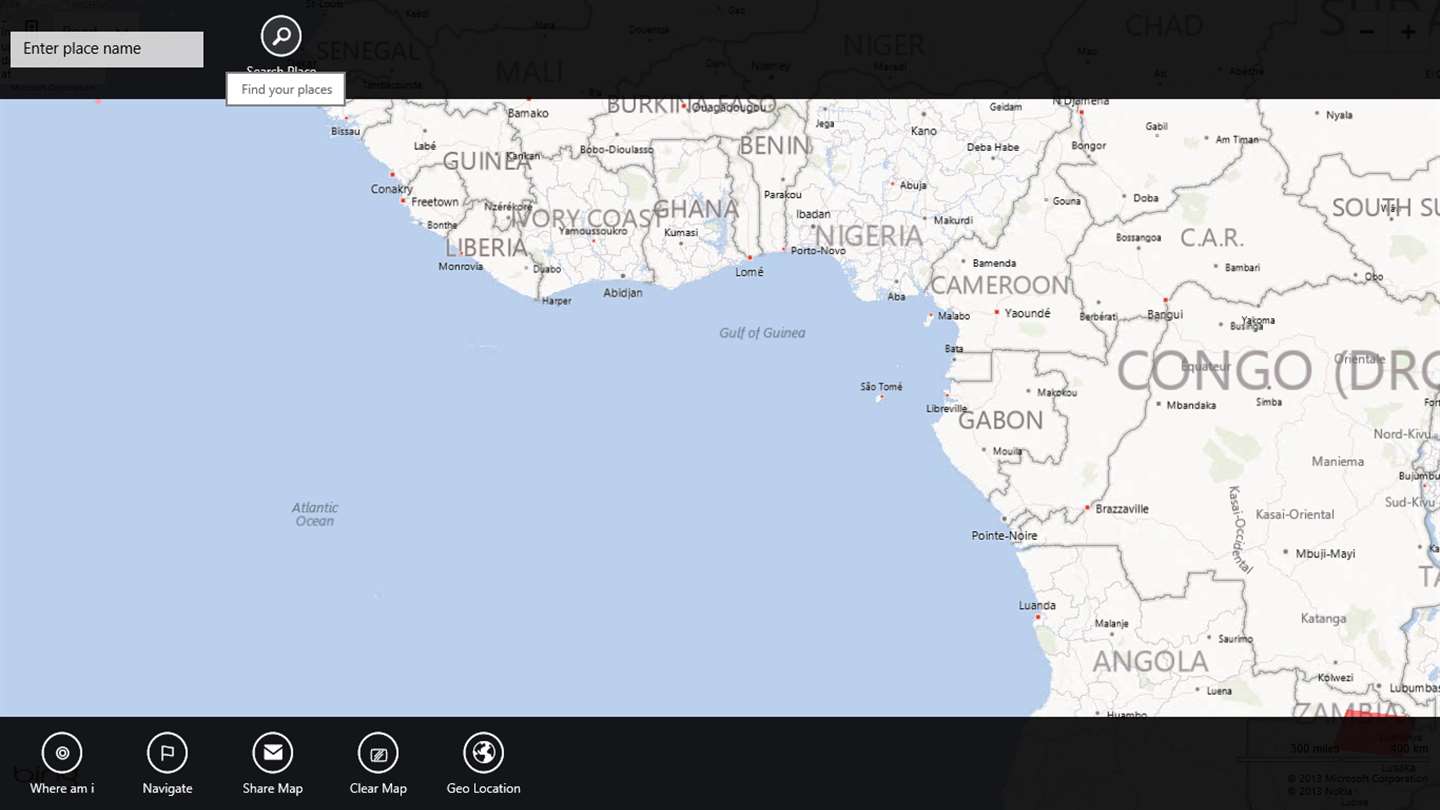Click the Malabo city label

tap(954, 316)
